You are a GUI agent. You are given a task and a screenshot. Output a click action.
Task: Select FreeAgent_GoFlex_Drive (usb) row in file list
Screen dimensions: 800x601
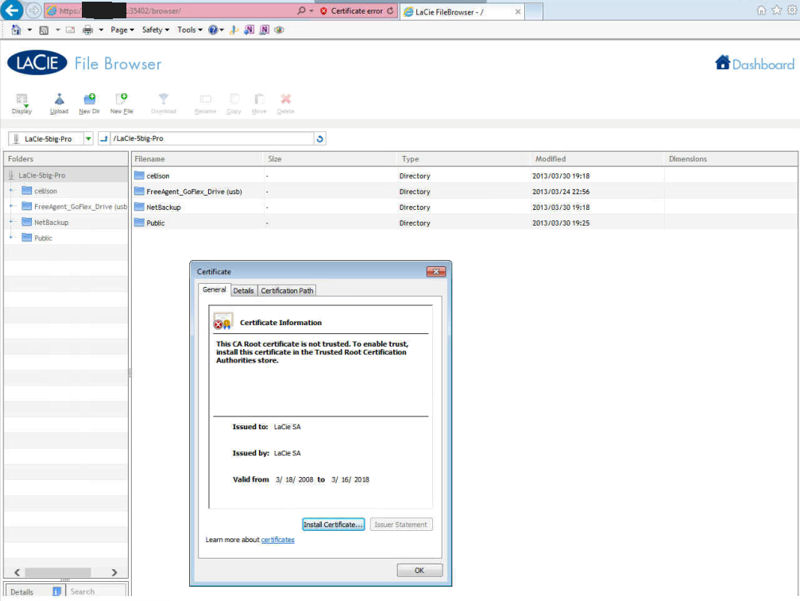pyautogui.click(x=464, y=191)
